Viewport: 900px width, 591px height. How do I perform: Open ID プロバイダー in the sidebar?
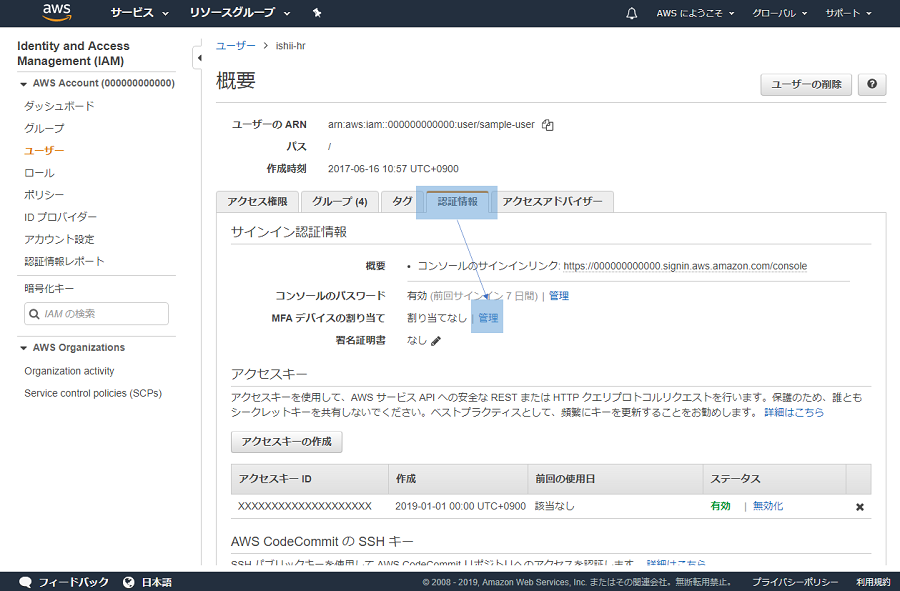pyautogui.click(x=60, y=217)
